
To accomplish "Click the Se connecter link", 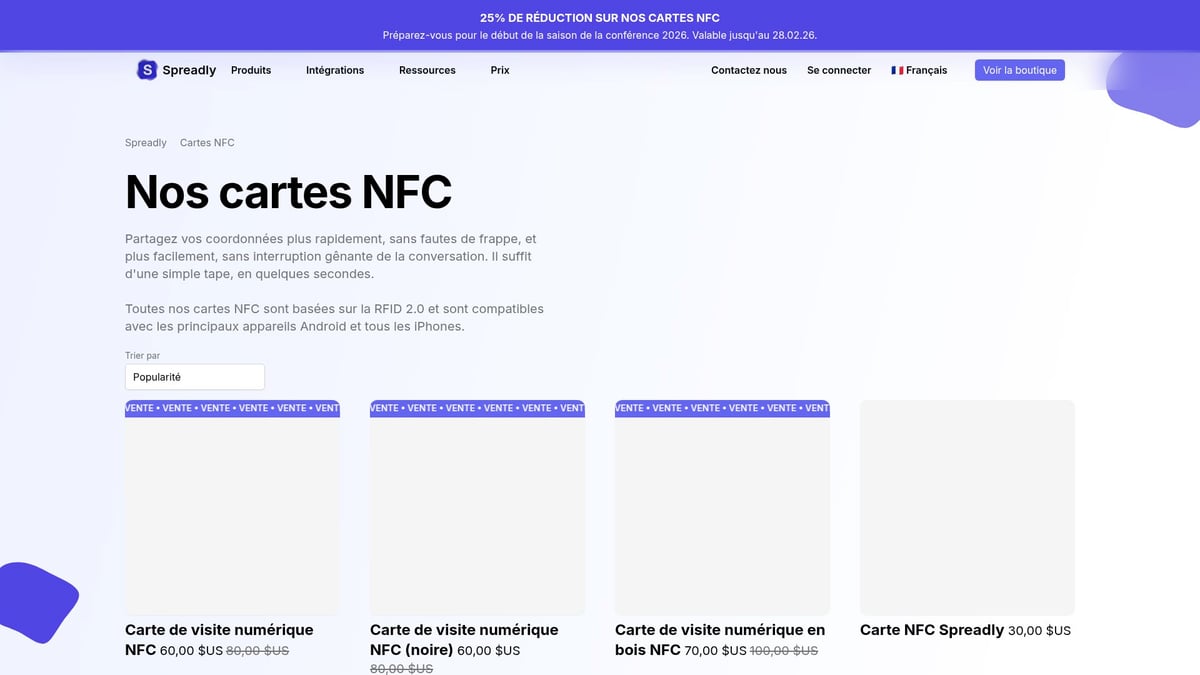I will pos(839,70).
